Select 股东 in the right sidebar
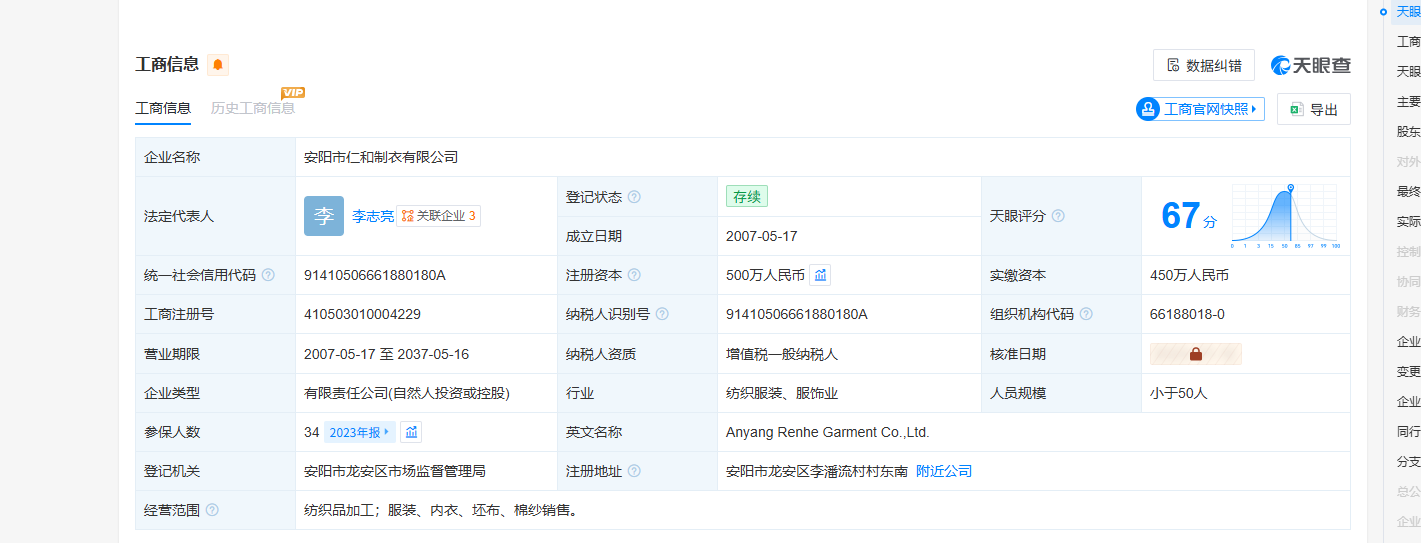Viewport: 1421px width, 543px height. pyautogui.click(x=1408, y=131)
